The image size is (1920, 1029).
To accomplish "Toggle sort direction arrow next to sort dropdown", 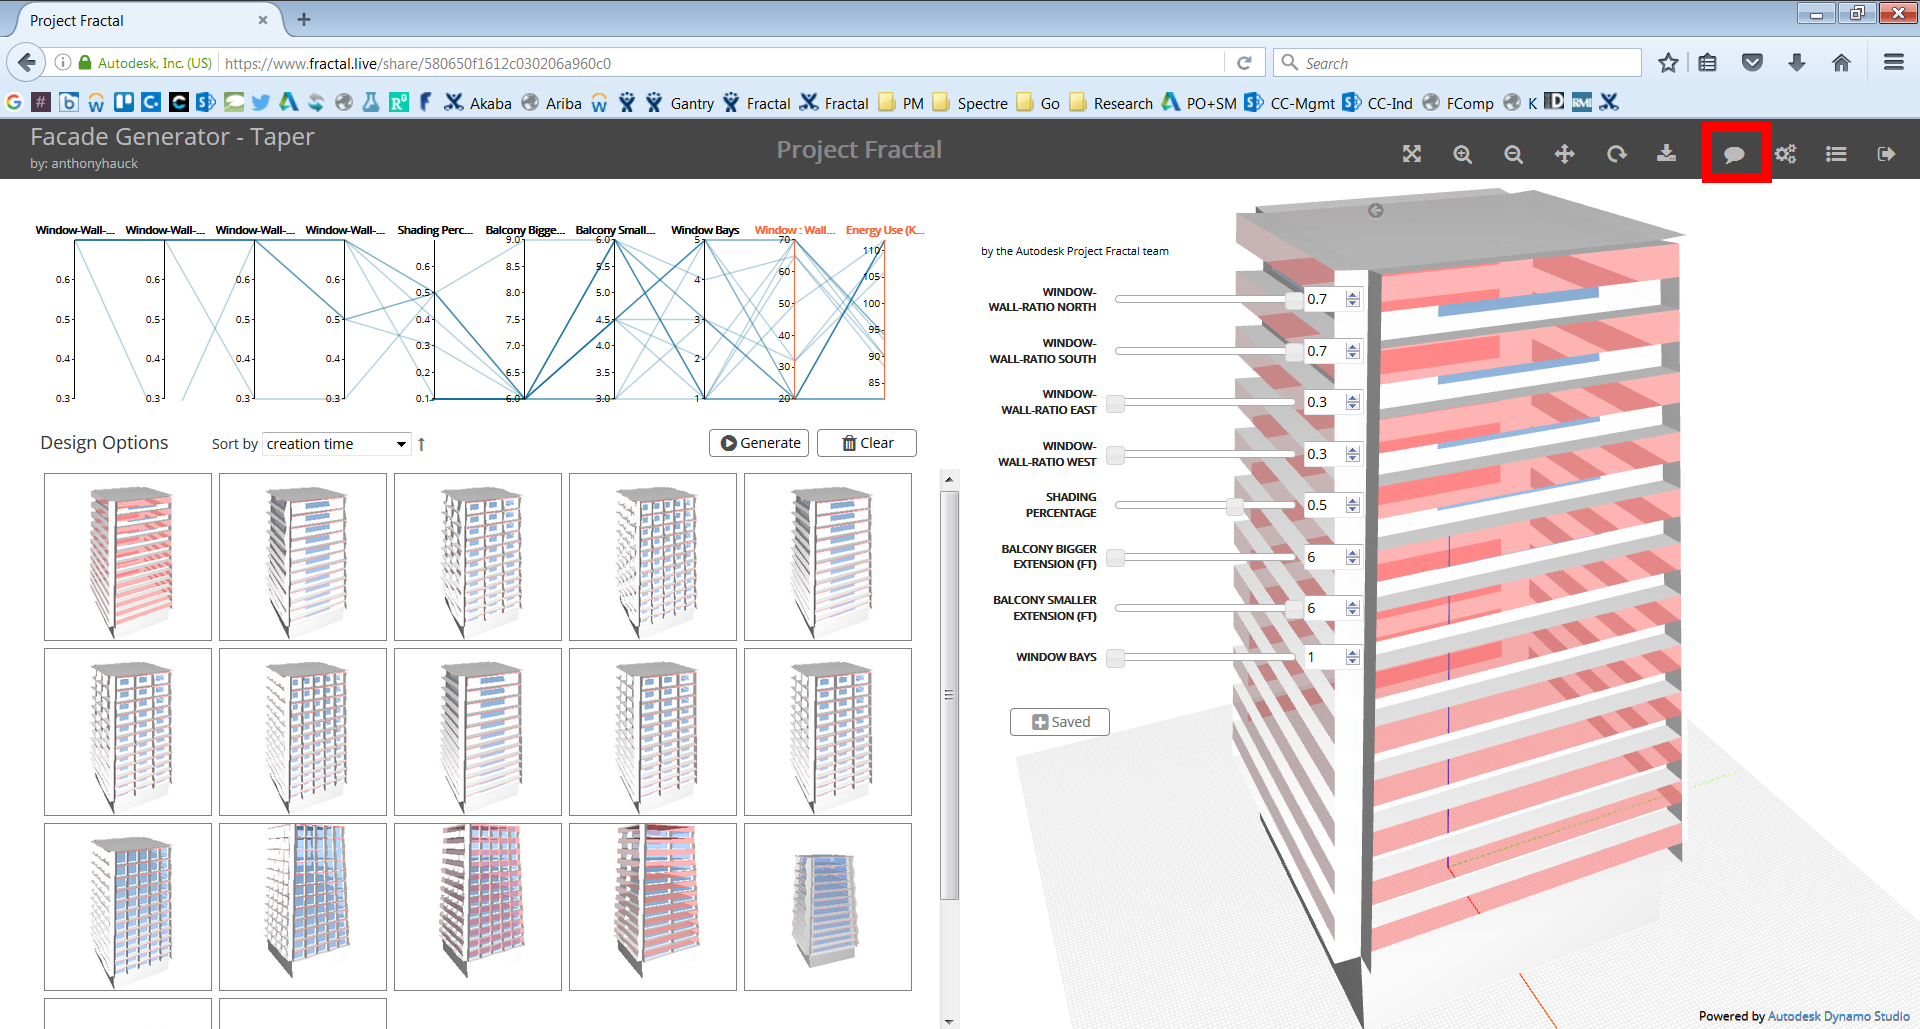I will (x=422, y=444).
